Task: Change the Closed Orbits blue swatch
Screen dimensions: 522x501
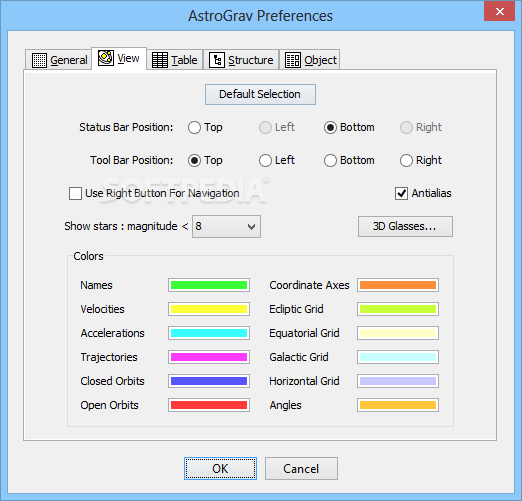Action: coord(209,381)
